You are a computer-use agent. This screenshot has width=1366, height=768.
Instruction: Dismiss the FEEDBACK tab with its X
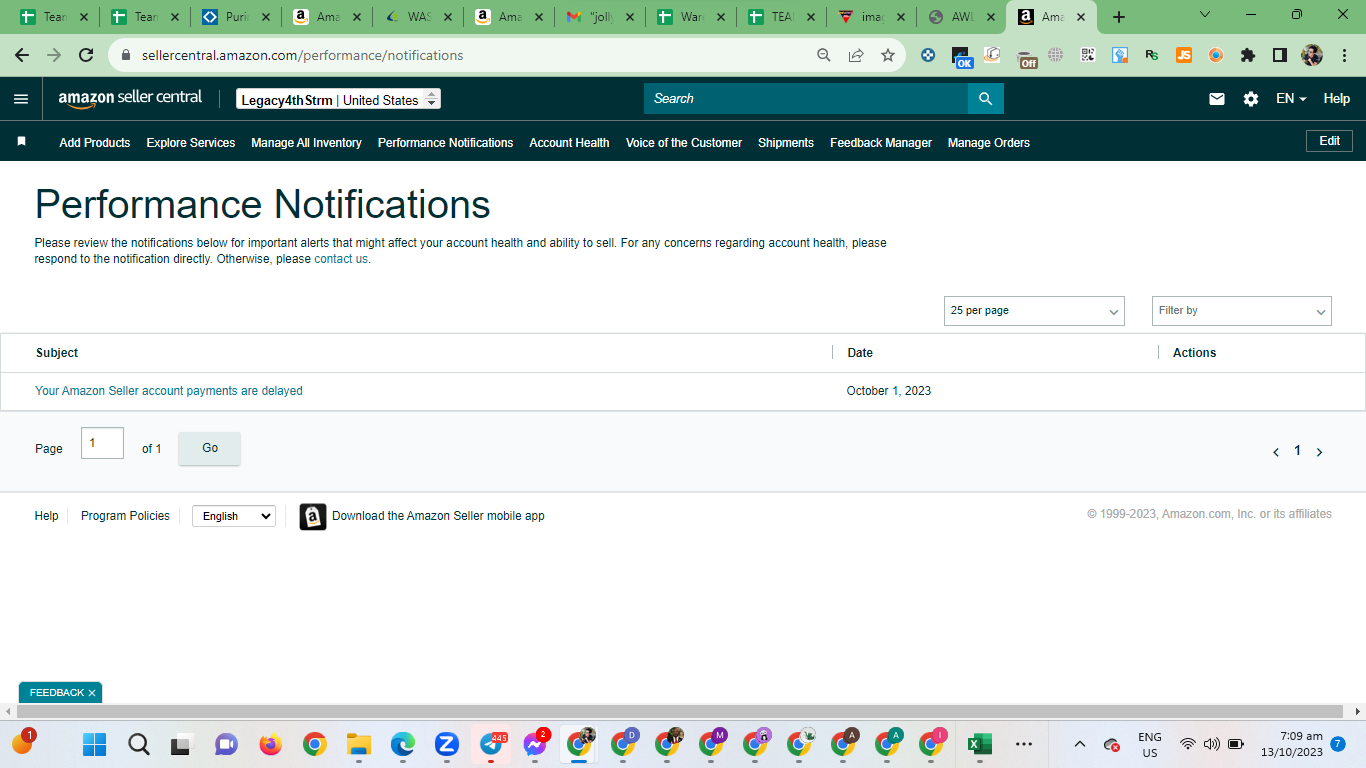click(x=92, y=693)
